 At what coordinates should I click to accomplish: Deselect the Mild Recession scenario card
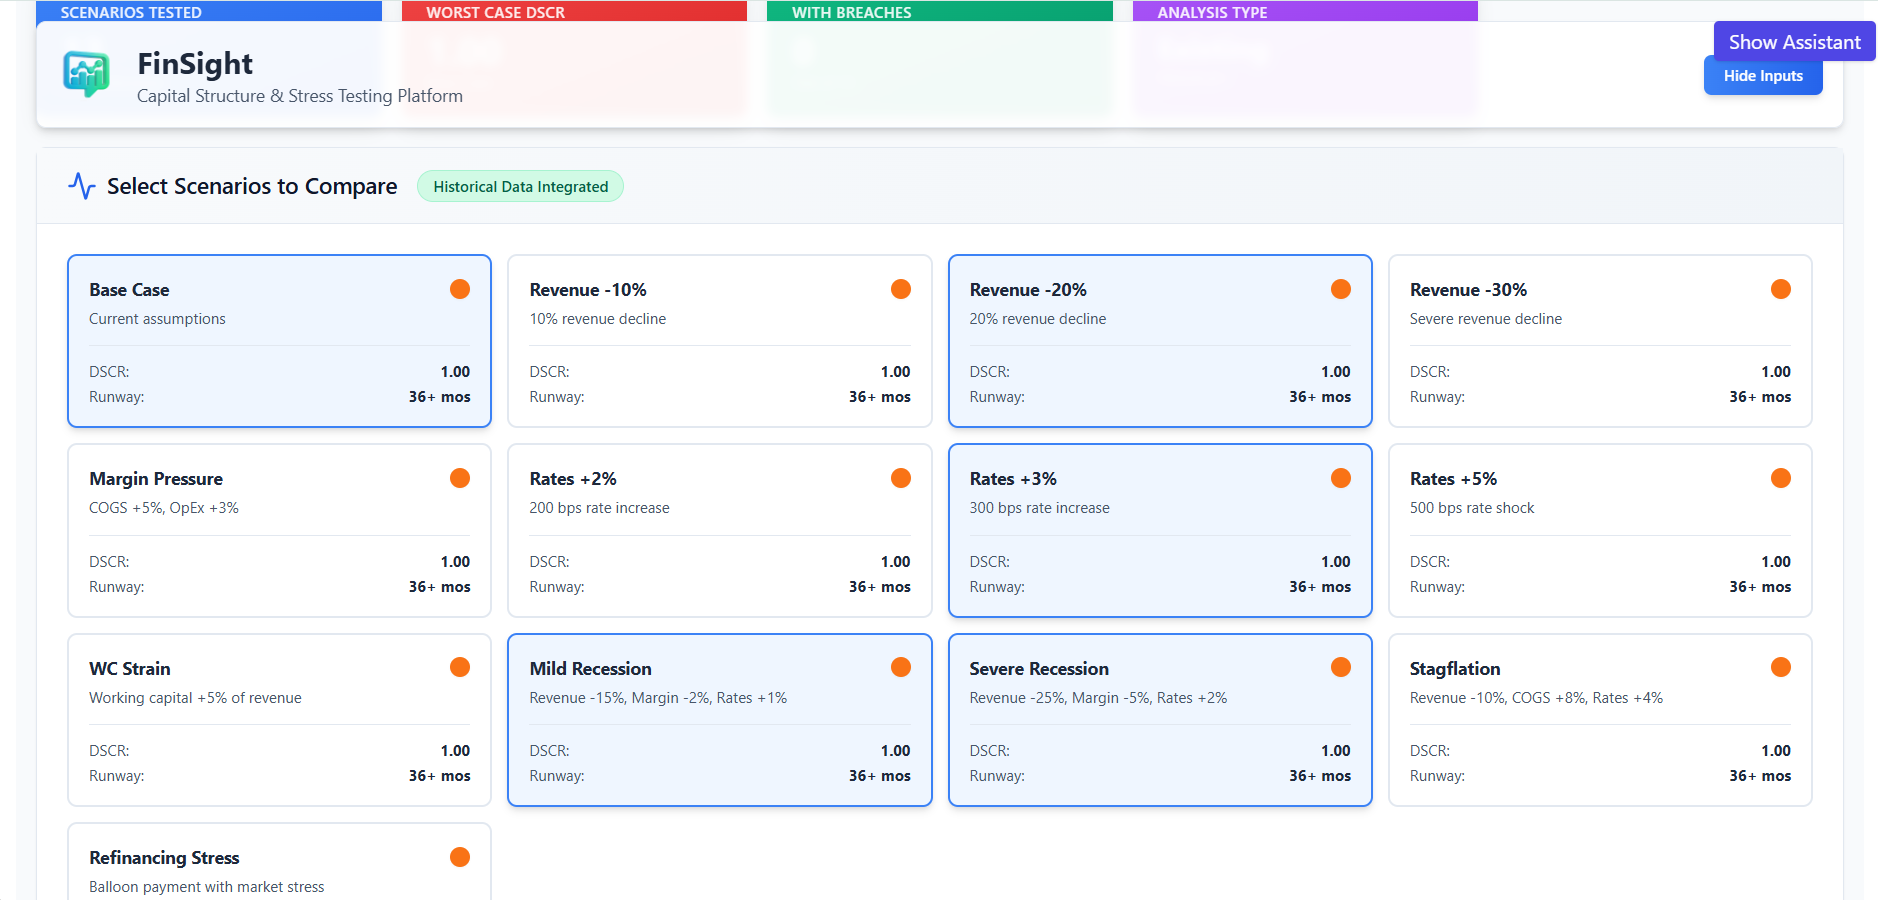pyautogui.click(x=719, y=719)
